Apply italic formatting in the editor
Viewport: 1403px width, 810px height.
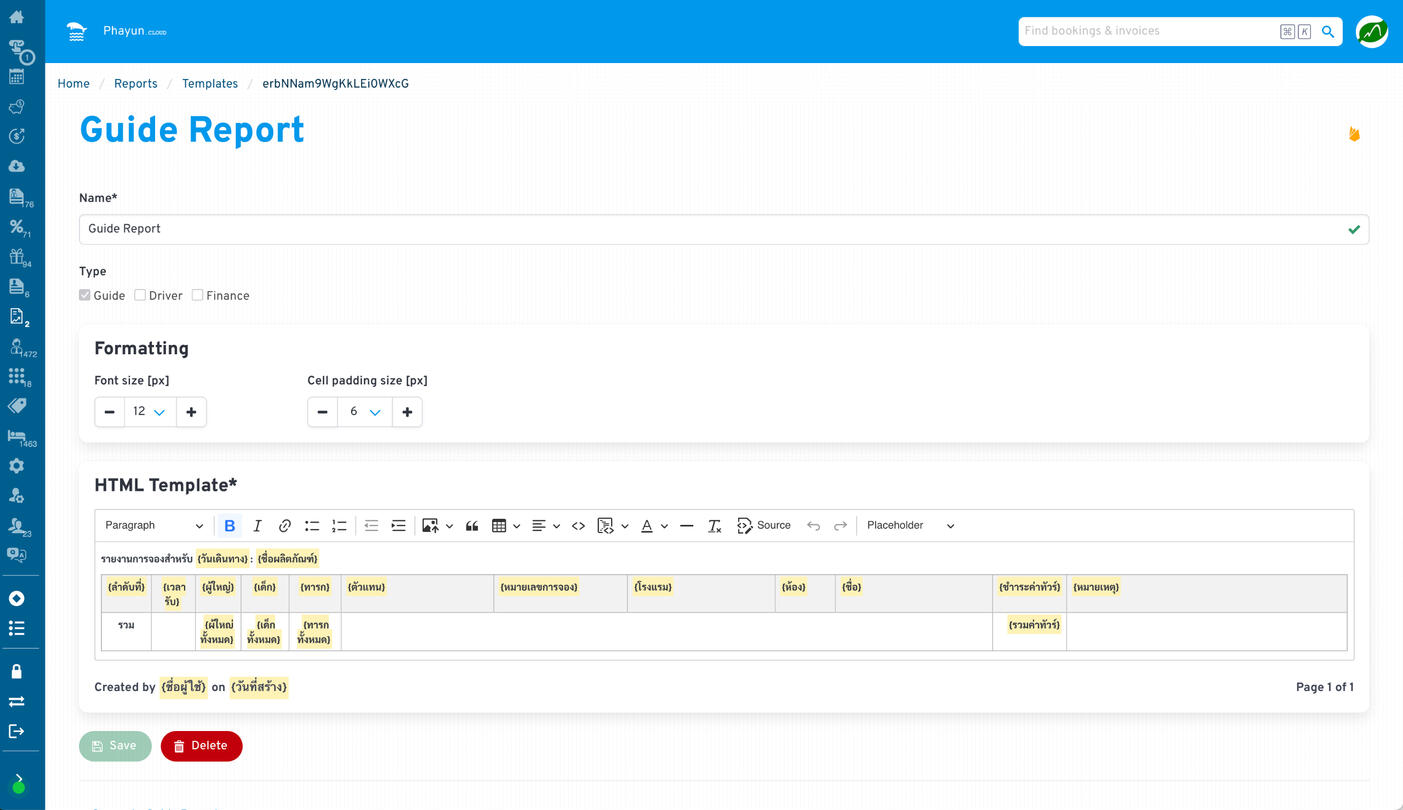click(257, 526)
